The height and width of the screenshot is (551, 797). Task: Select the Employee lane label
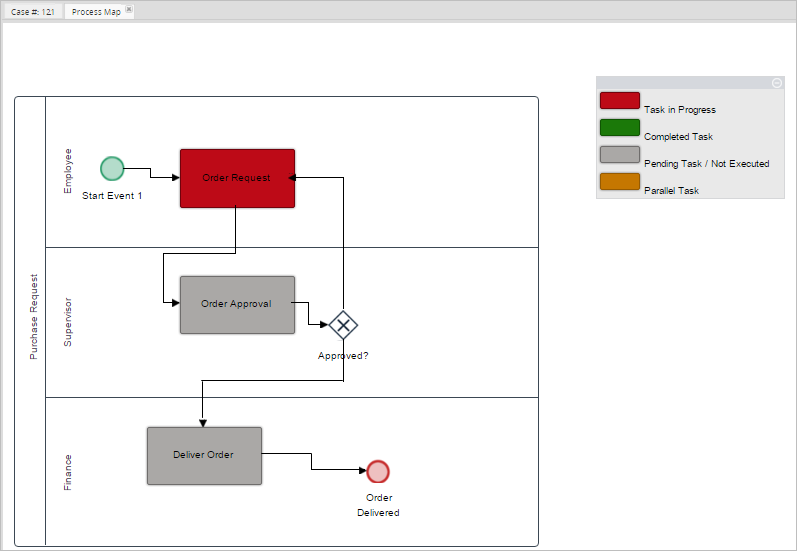(x=68, y=171)
